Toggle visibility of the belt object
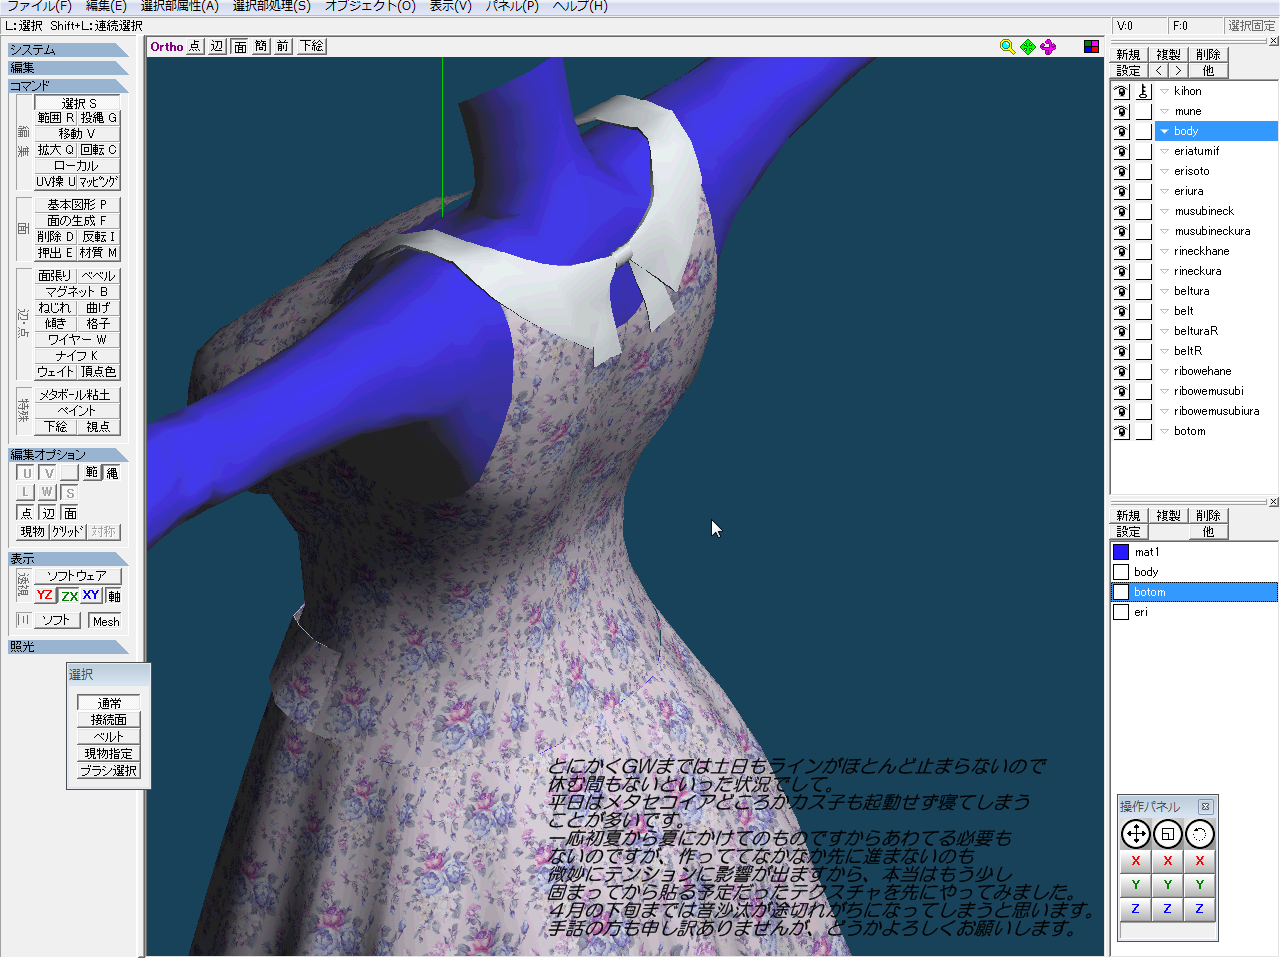The image size is (1280, 958). pyautogui.click(x=1121, y=311)
